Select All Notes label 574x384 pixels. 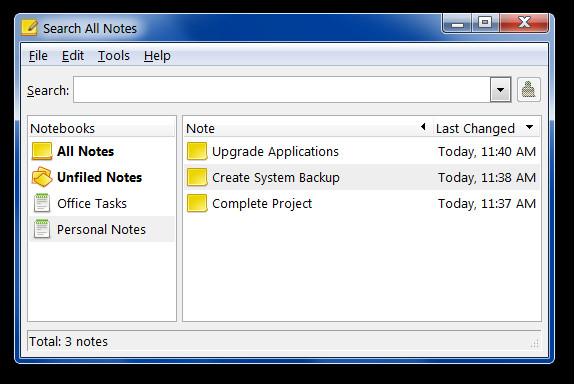tap(85, 151)
